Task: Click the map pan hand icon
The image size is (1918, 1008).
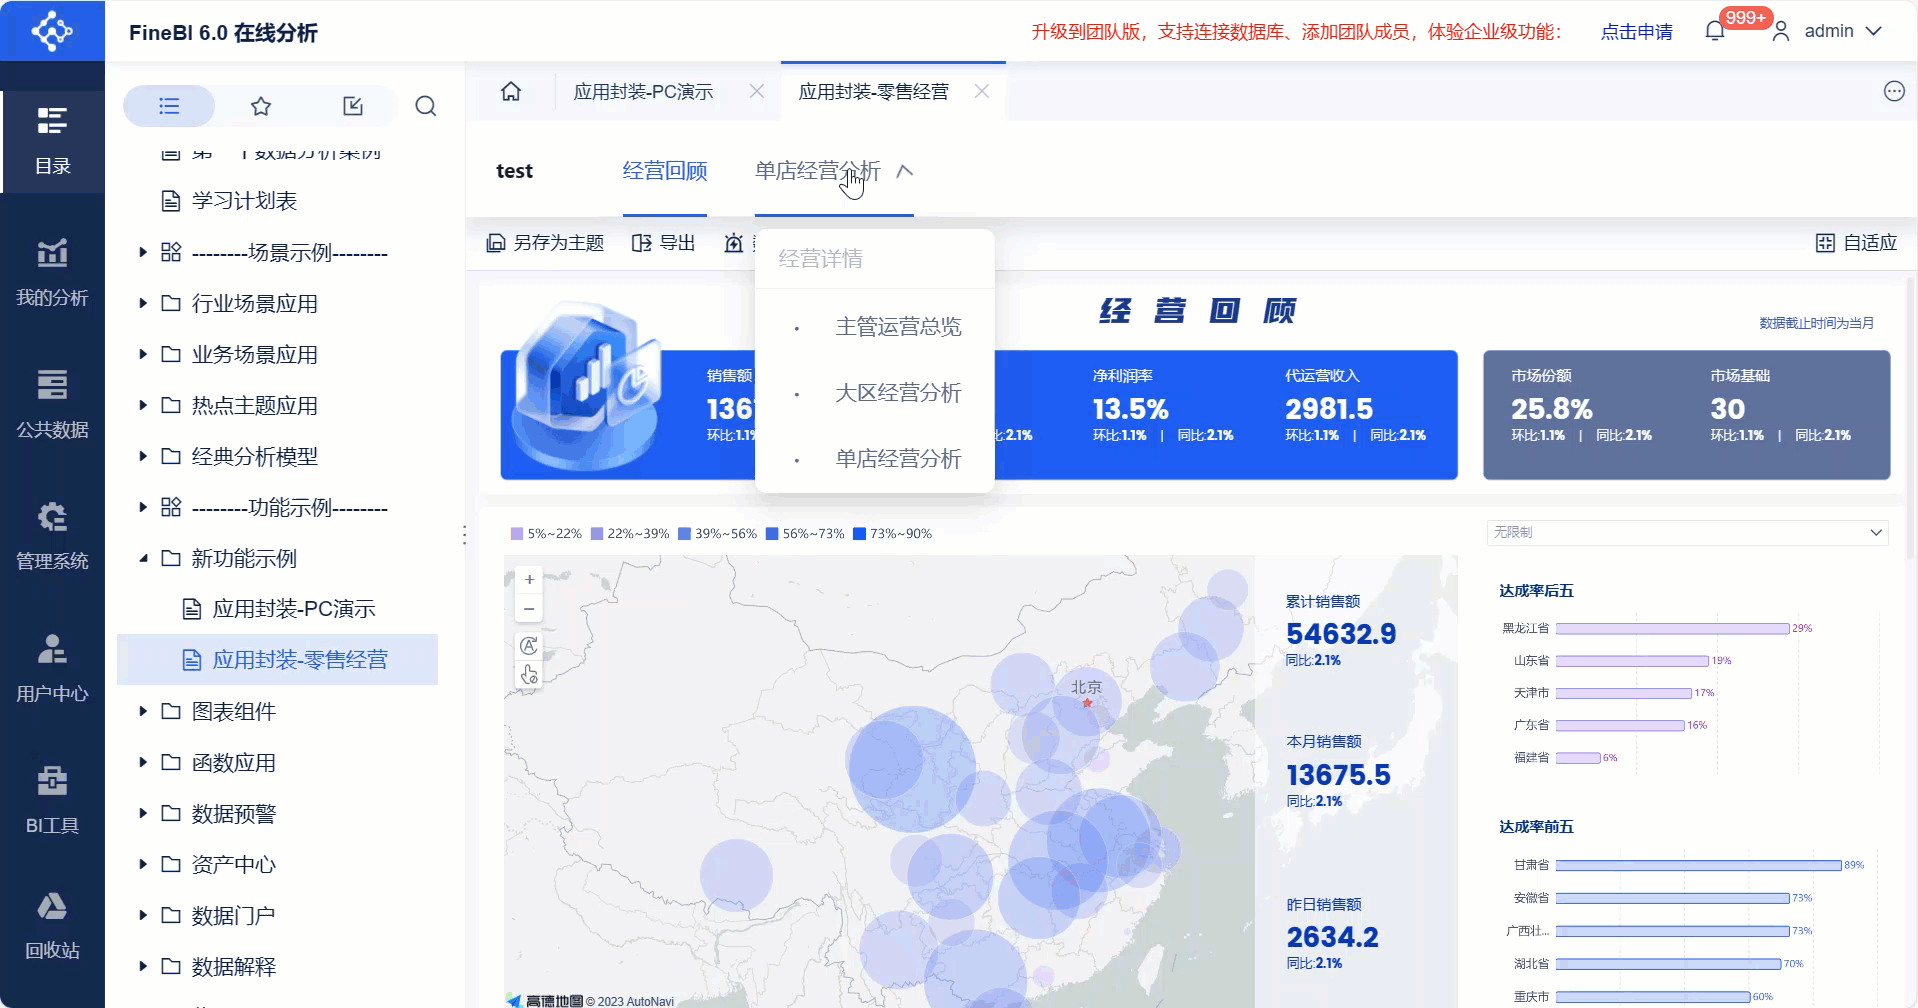Action: point(529,675)
